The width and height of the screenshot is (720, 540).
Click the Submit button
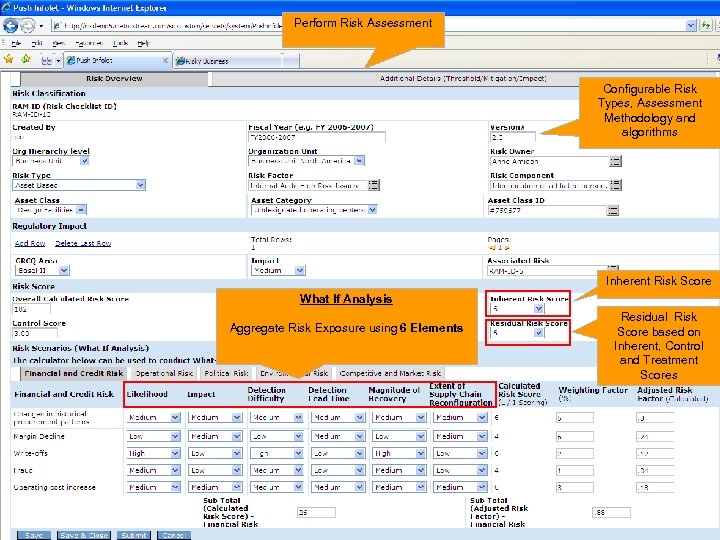(134, 535)
